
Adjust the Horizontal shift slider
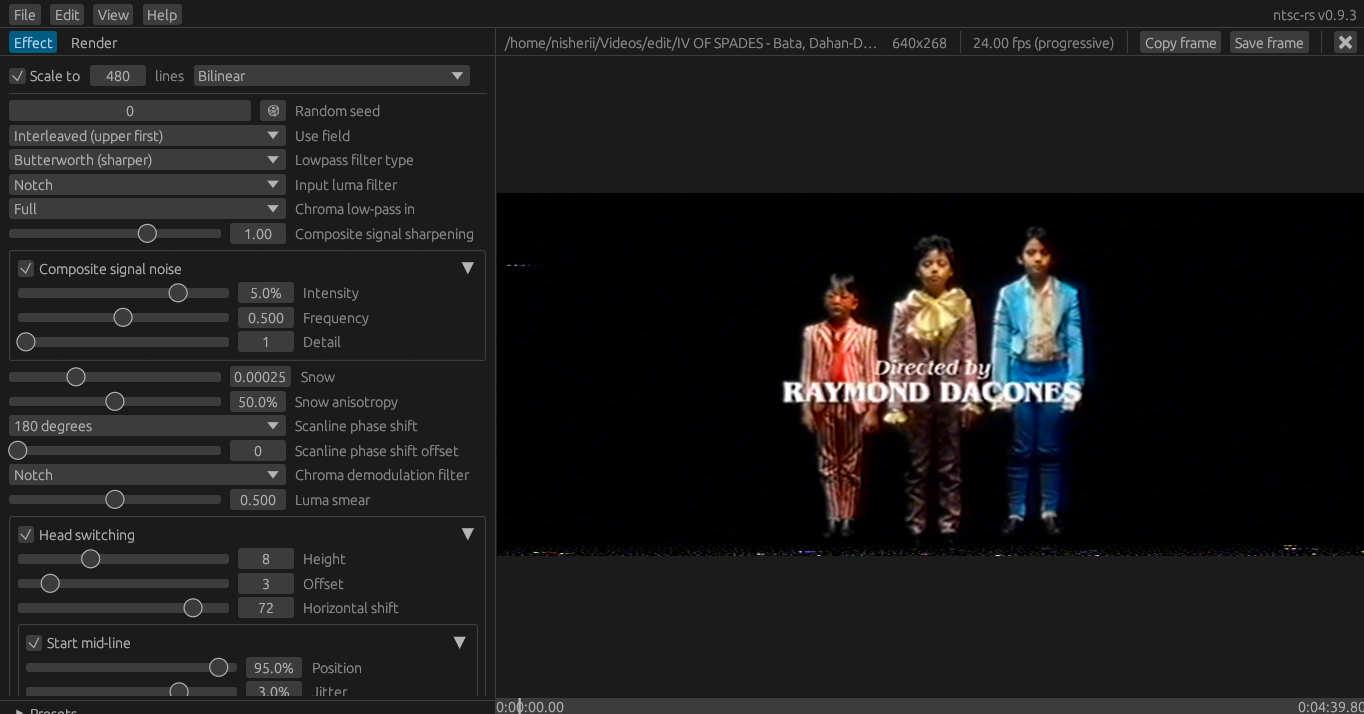(x=123, y=608)
